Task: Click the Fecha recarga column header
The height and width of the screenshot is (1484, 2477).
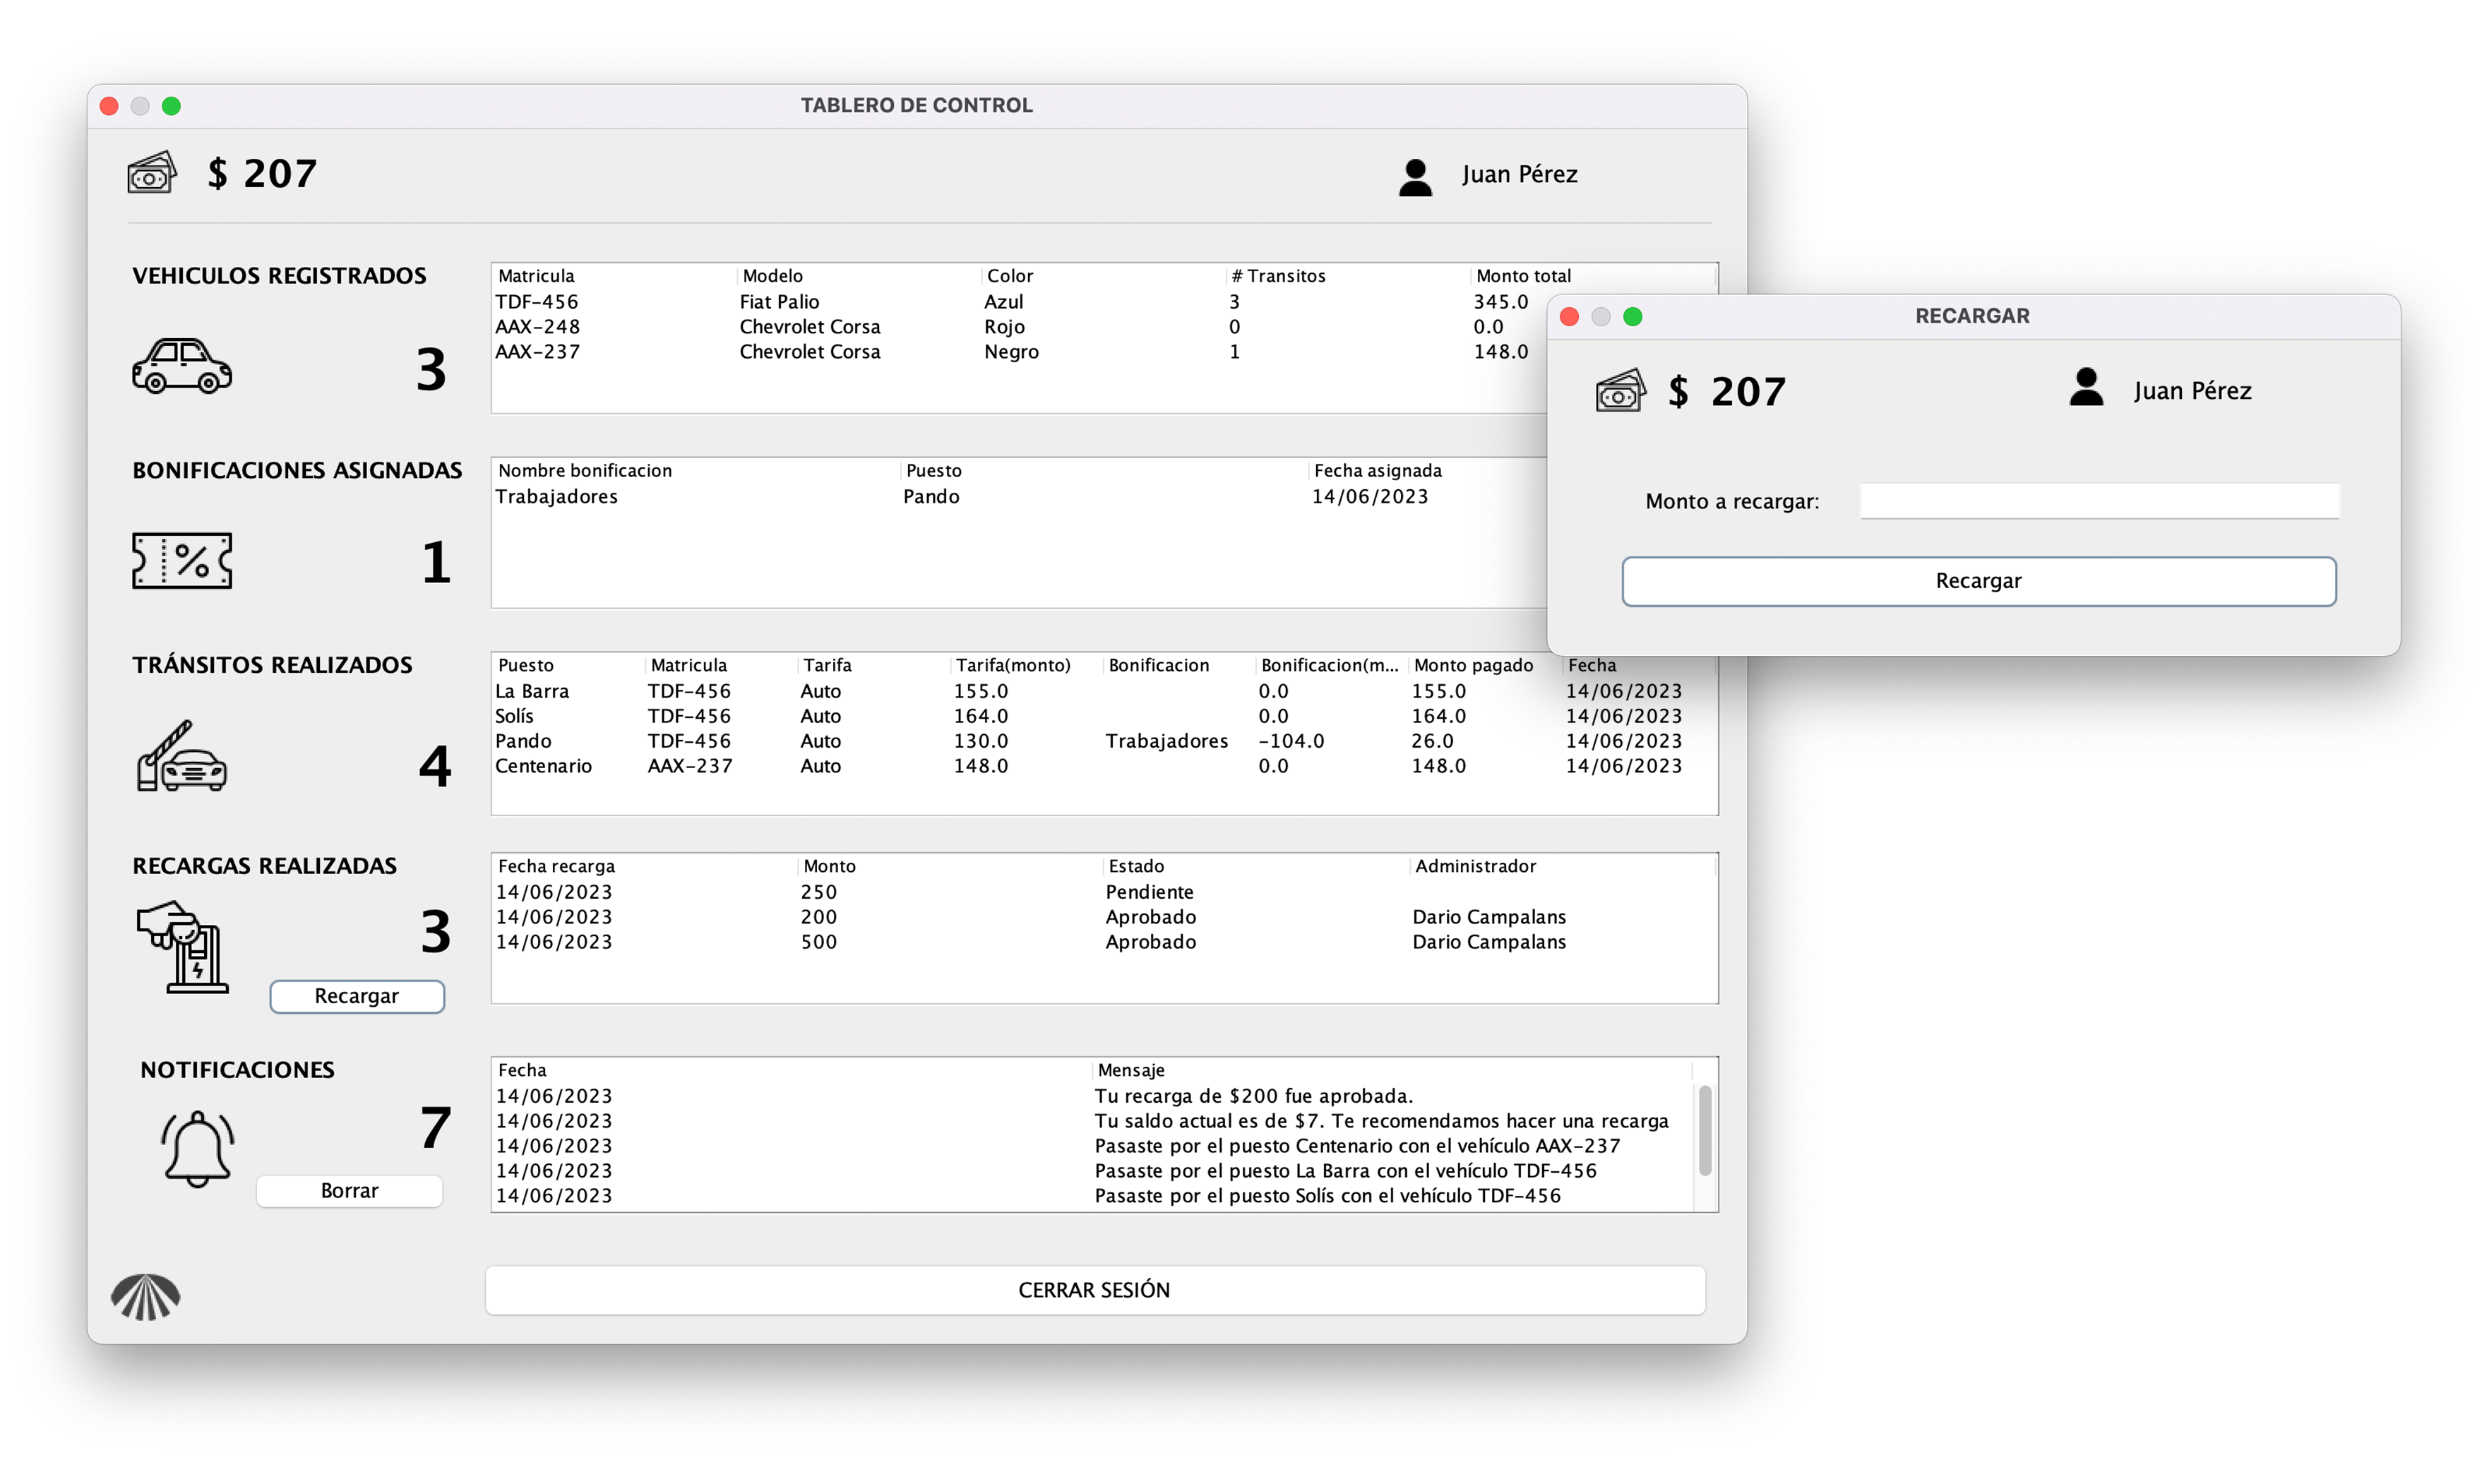Action: click(645, 867)
